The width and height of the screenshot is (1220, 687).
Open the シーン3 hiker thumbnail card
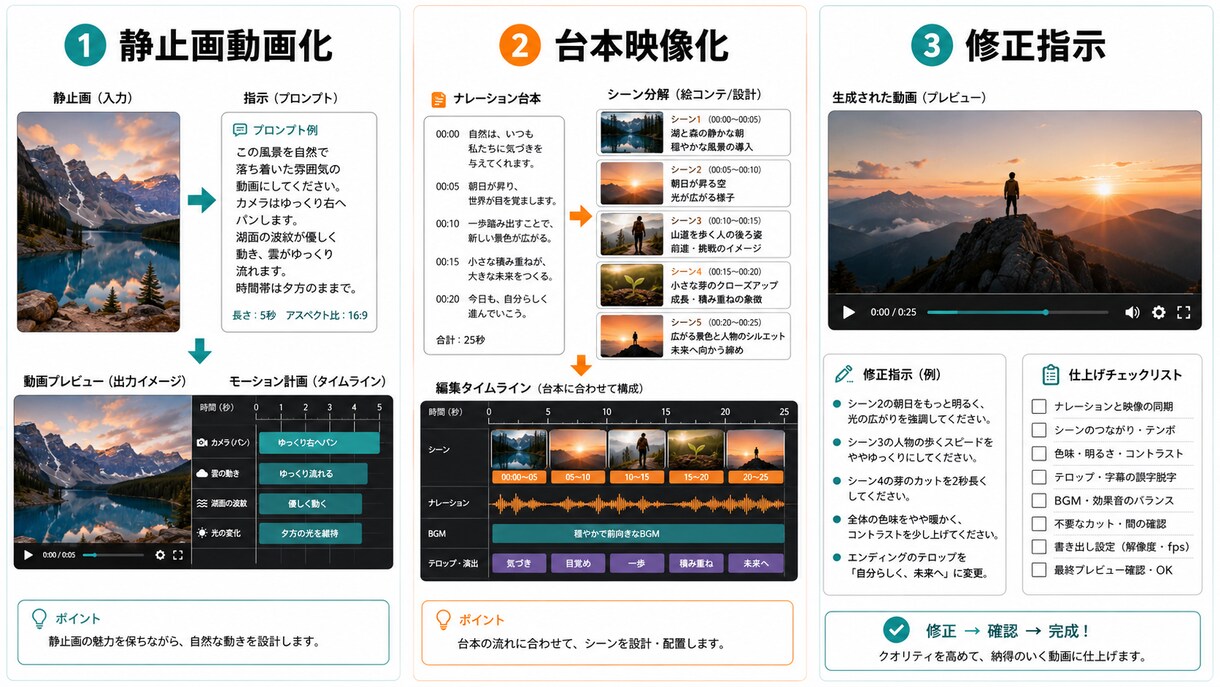tap(694, 234)
